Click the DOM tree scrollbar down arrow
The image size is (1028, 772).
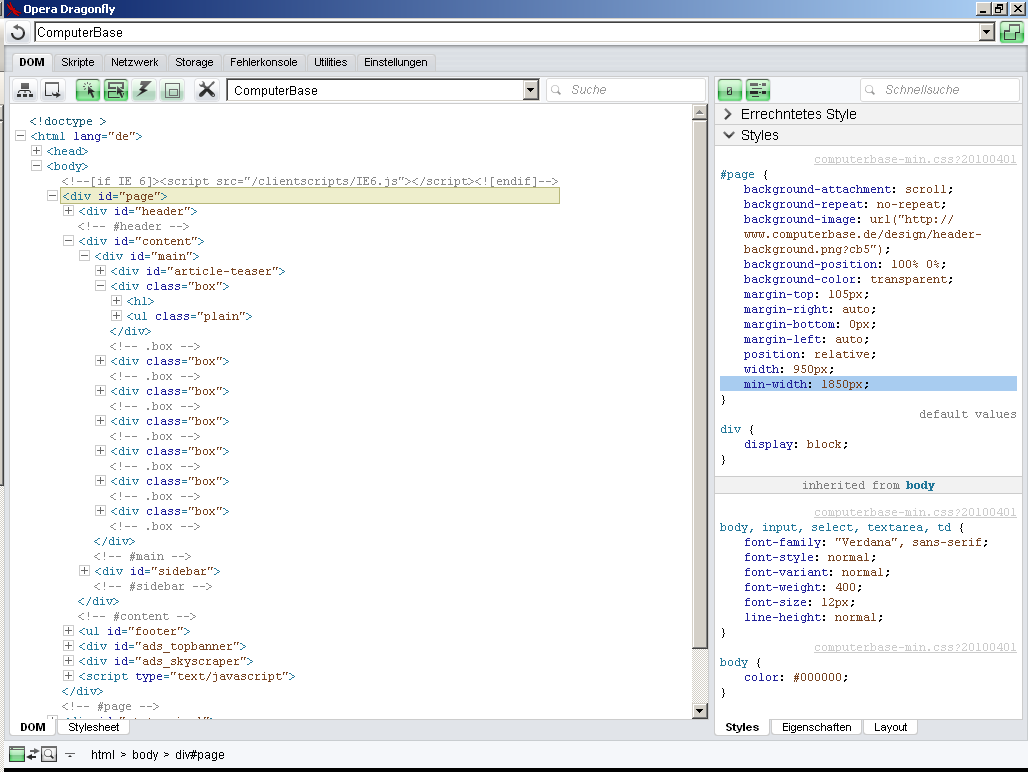[x=700, y=710]
